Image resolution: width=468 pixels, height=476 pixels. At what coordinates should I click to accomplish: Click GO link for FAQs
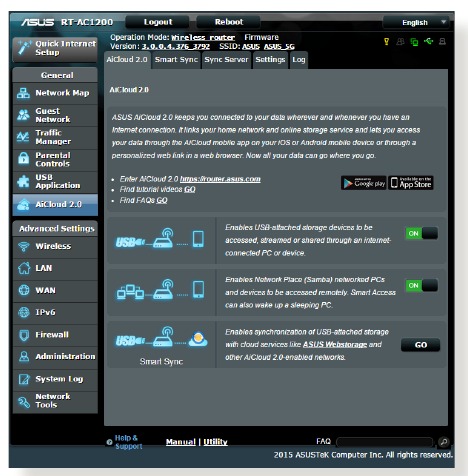point(162,200)
